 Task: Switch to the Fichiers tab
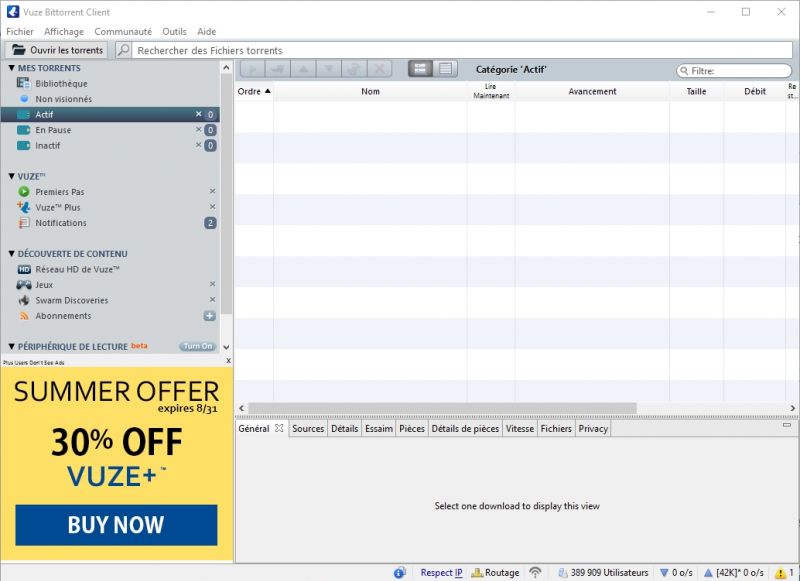[x=556, y=428]
